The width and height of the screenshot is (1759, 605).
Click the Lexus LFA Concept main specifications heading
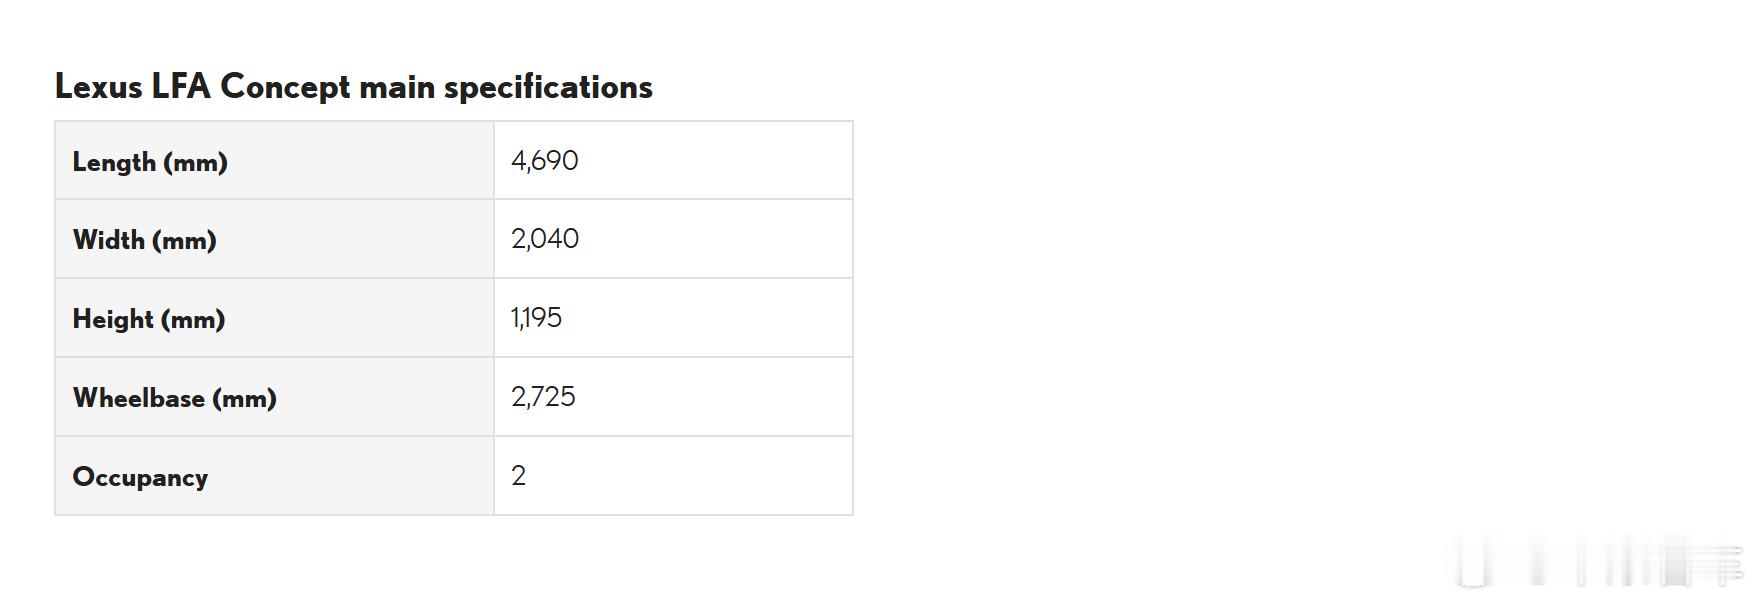coord(353,87)
